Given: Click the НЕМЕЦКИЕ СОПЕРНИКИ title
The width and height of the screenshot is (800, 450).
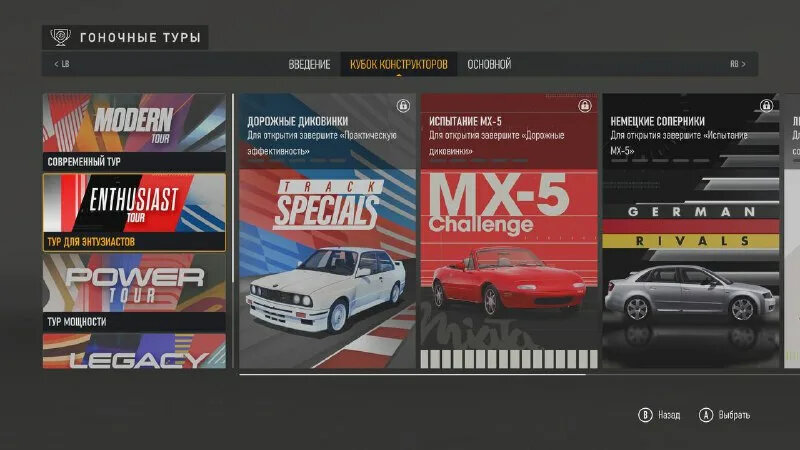Looking at the screenshot, I should (x=657, y=121).
